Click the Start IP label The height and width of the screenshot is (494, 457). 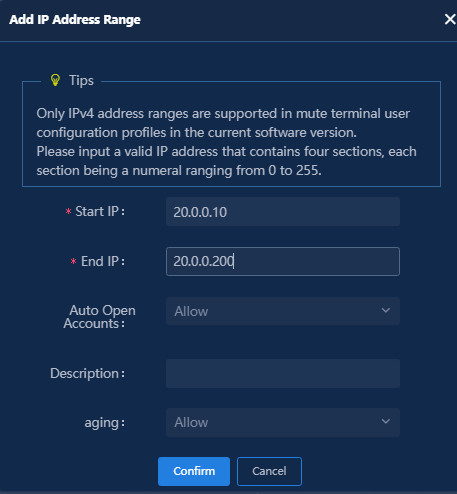tap(100, 211)
